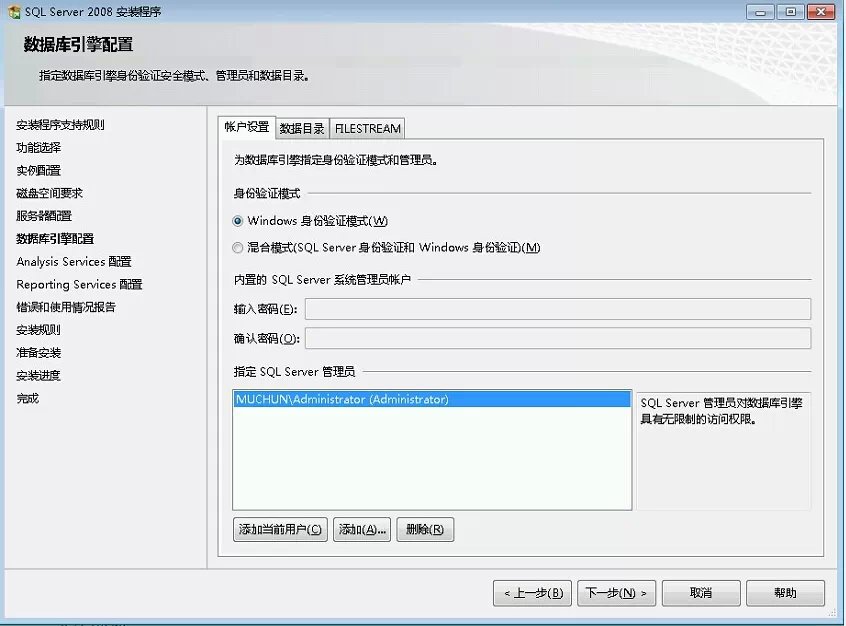Click Reporting Services 配置 step
This screenshot has width=846, height=626.
pyautogui.click(x=79, y=284)
